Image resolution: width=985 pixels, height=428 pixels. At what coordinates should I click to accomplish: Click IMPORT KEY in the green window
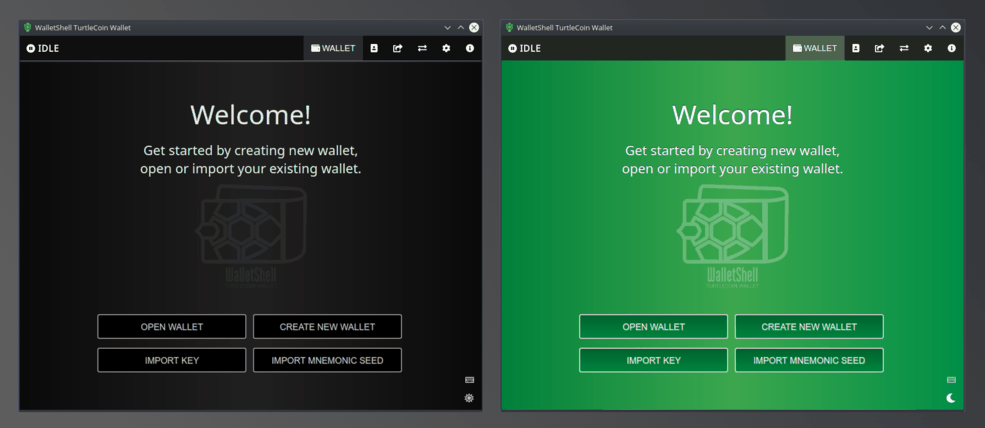tap(653, 360)
